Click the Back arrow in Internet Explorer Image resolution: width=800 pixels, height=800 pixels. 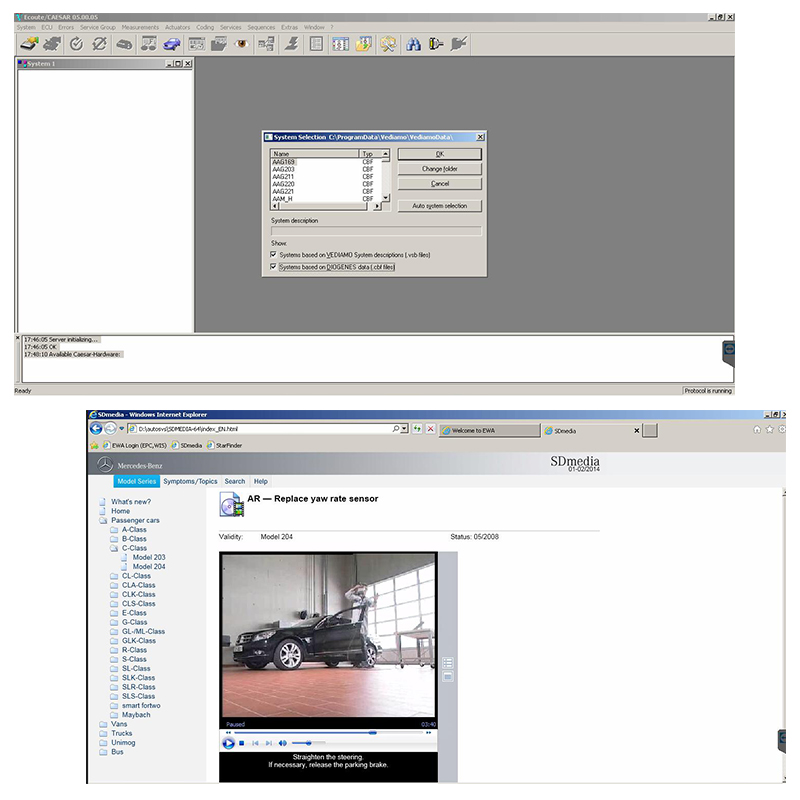click(x=96, y=429)
